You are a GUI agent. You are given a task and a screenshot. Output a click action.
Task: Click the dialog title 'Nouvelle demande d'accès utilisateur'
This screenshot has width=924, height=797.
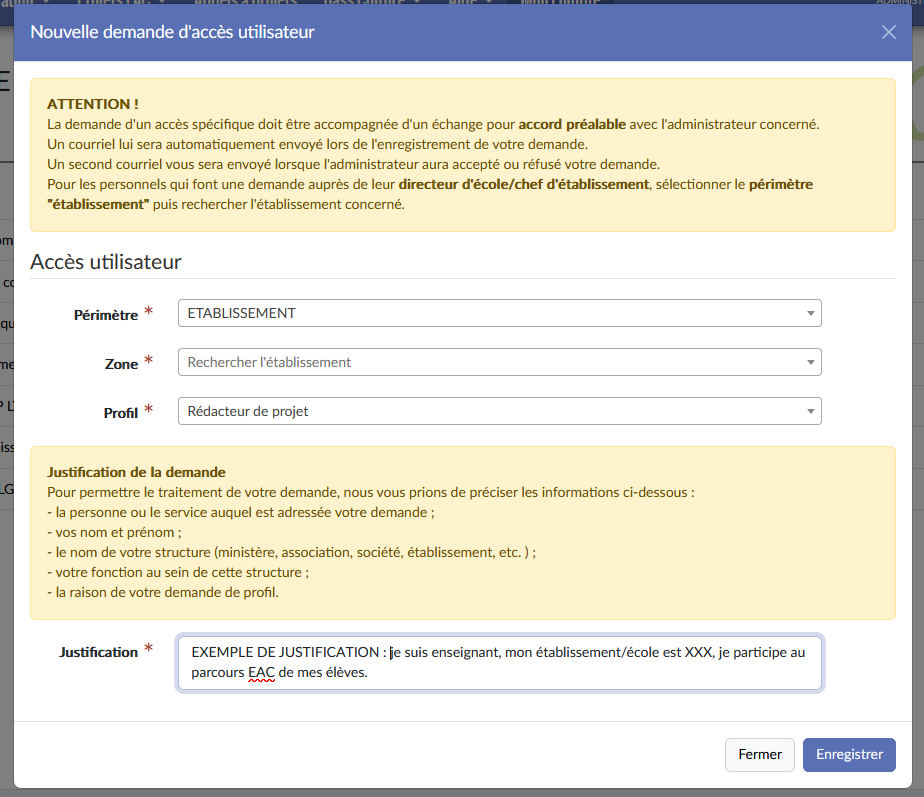tap(172, 32)
